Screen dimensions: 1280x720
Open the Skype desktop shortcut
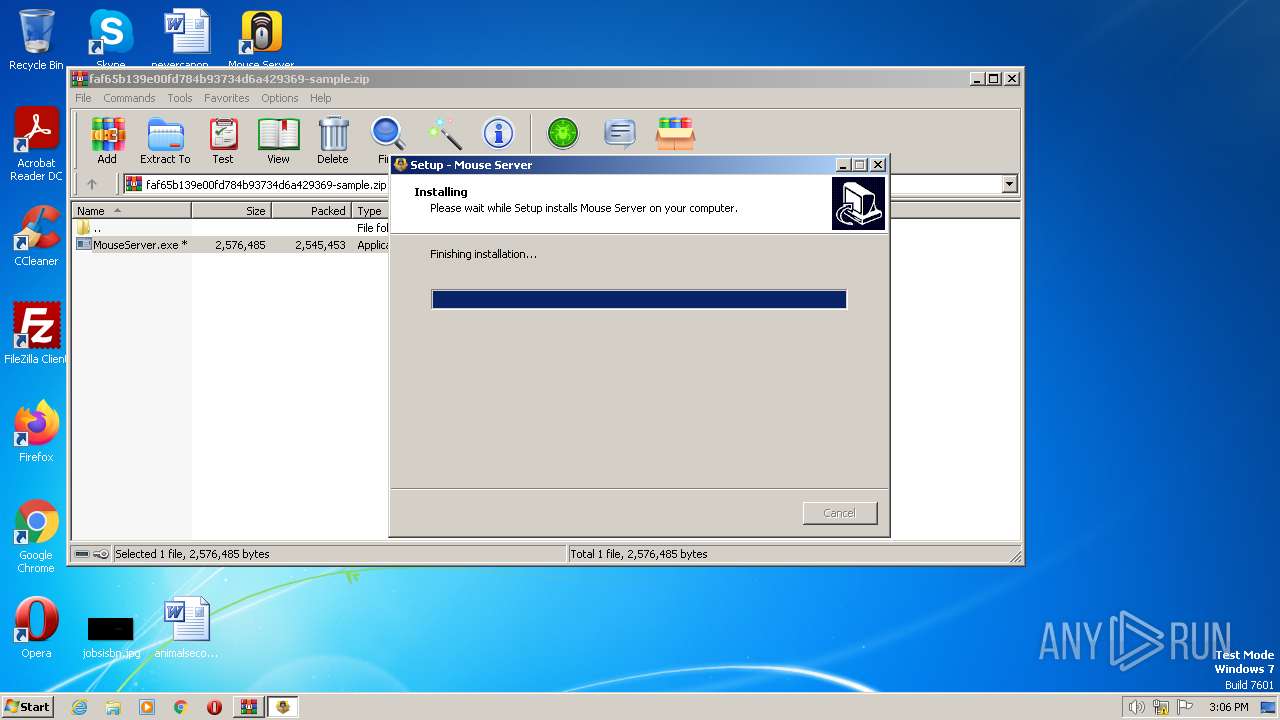[110, 38]
